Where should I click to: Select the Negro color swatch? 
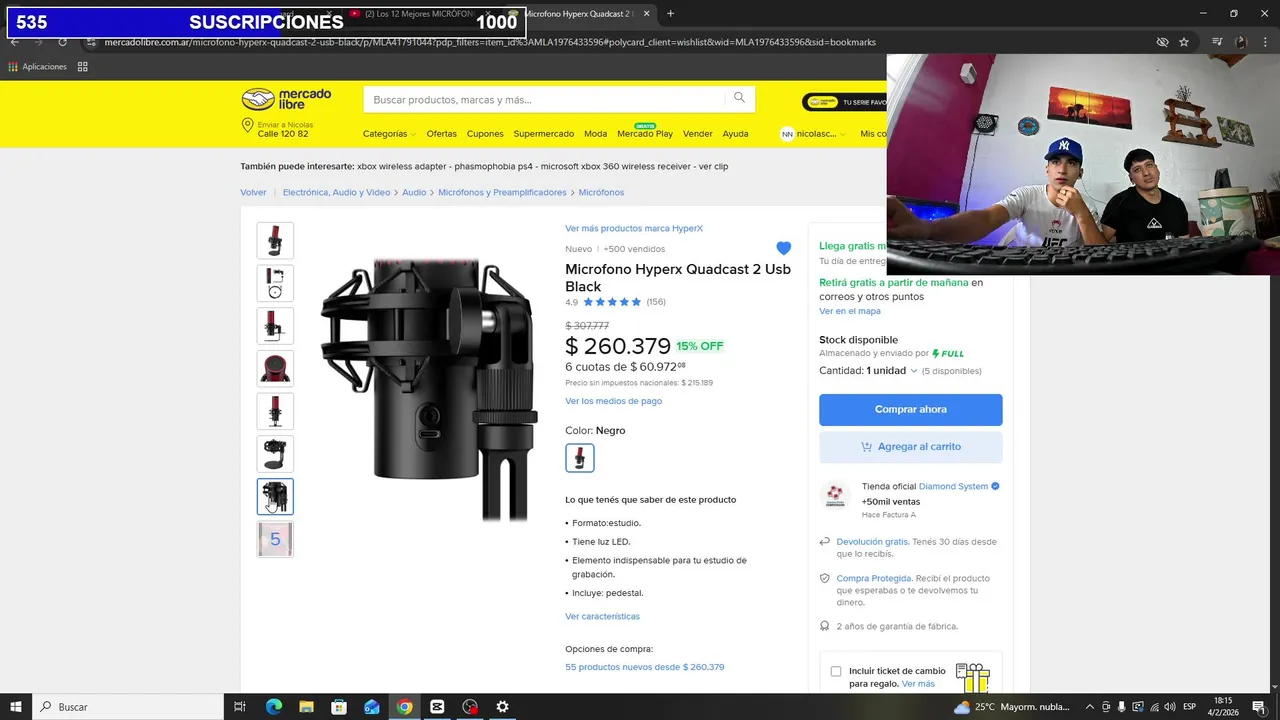click(580, 458)
